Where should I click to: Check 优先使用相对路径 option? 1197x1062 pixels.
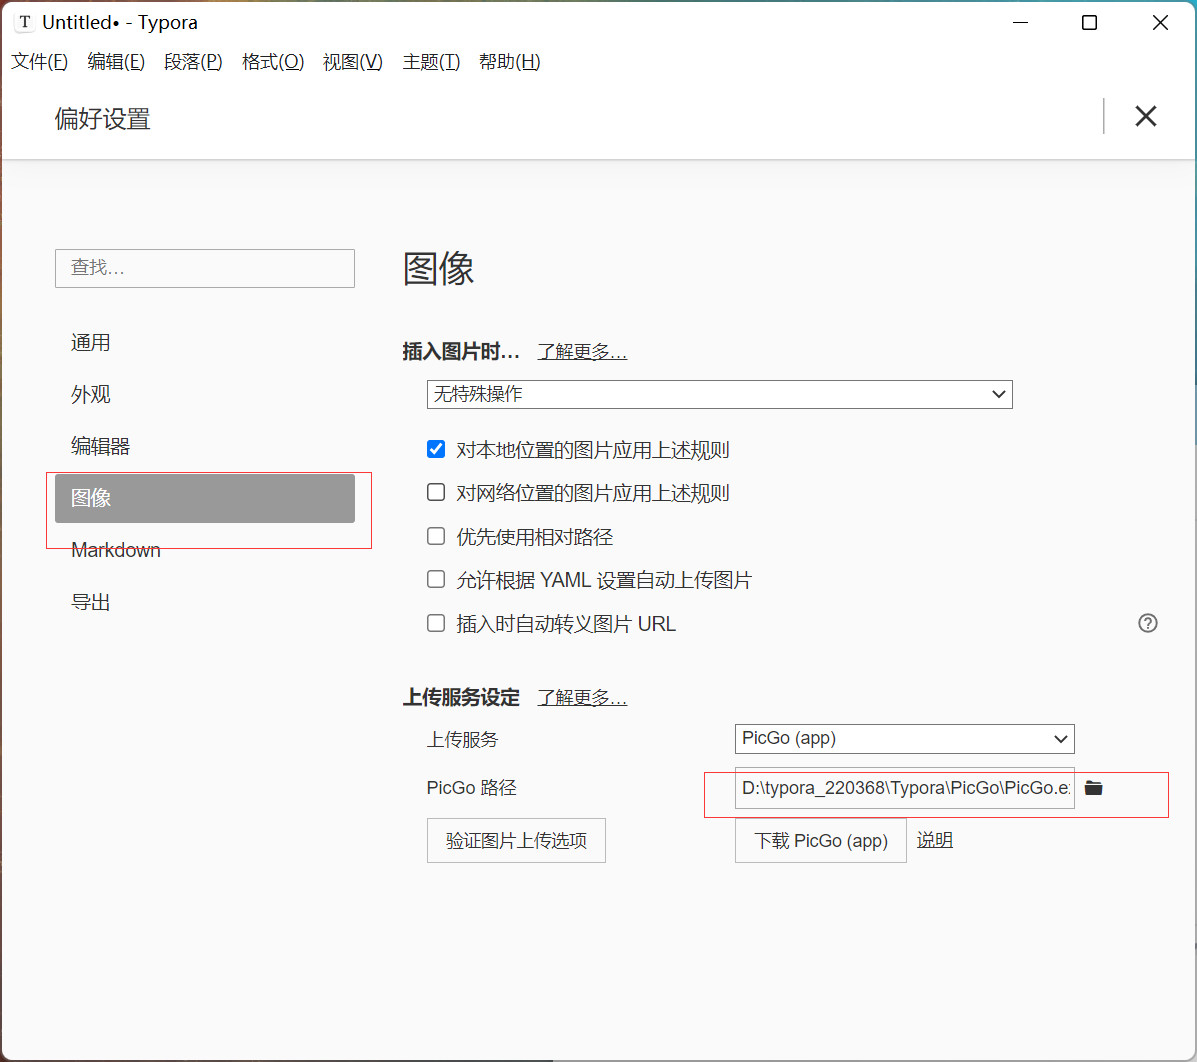click(436, 536)
